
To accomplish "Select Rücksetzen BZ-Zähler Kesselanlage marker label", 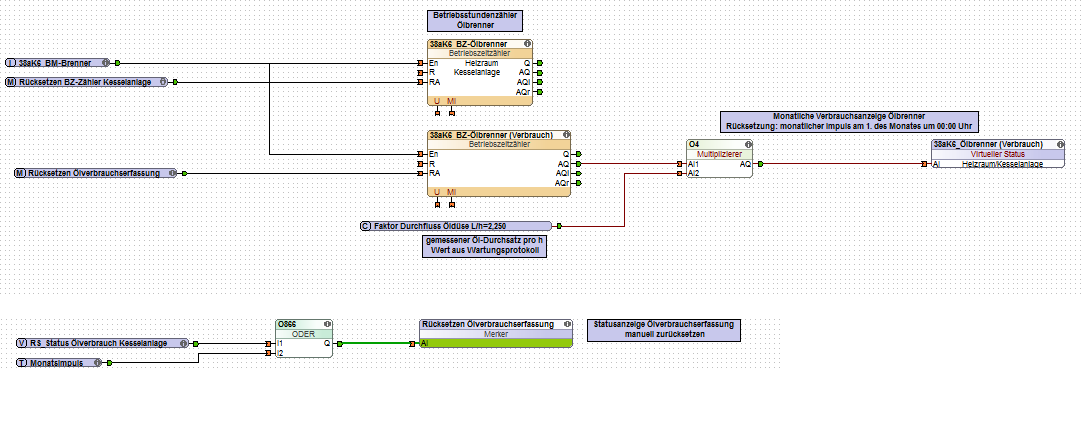I will [85, 82].
